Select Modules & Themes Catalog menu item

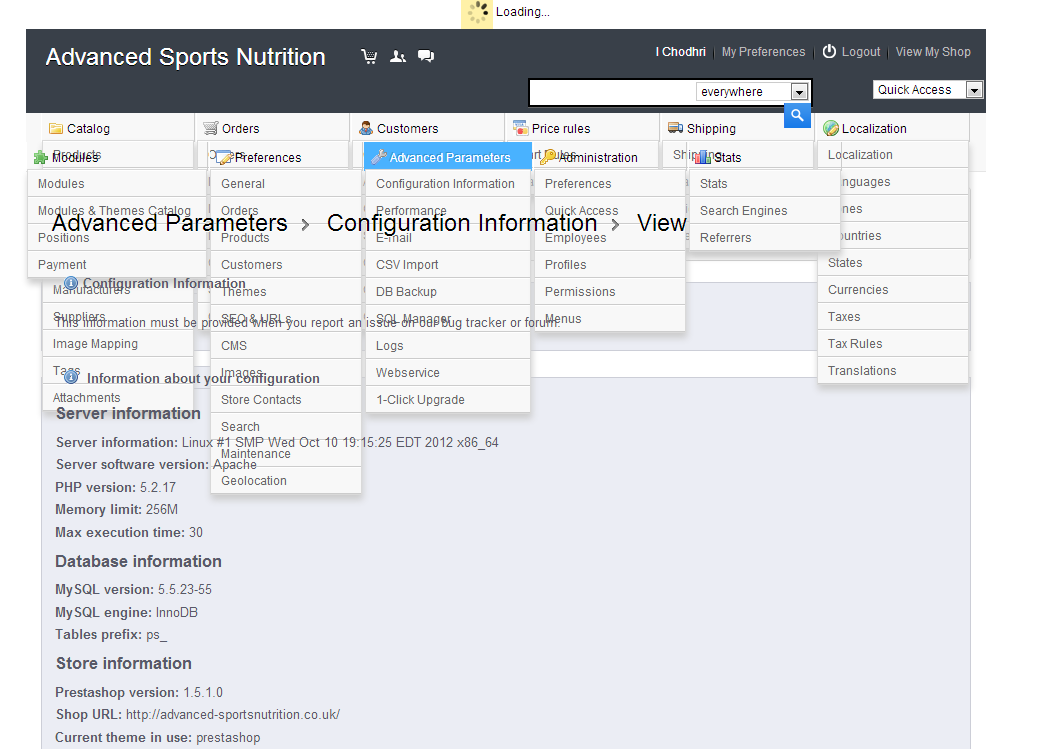[116, 211]
